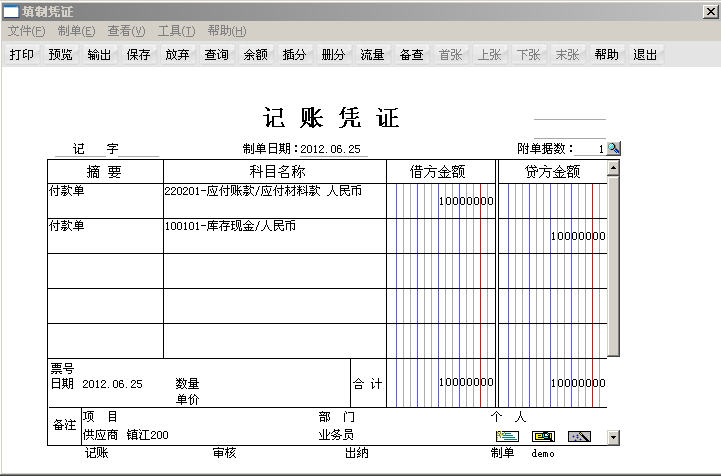Open the 工具(T) menu
The width and height of the screenshot is (721, 476).
click(x=176, y=31)
